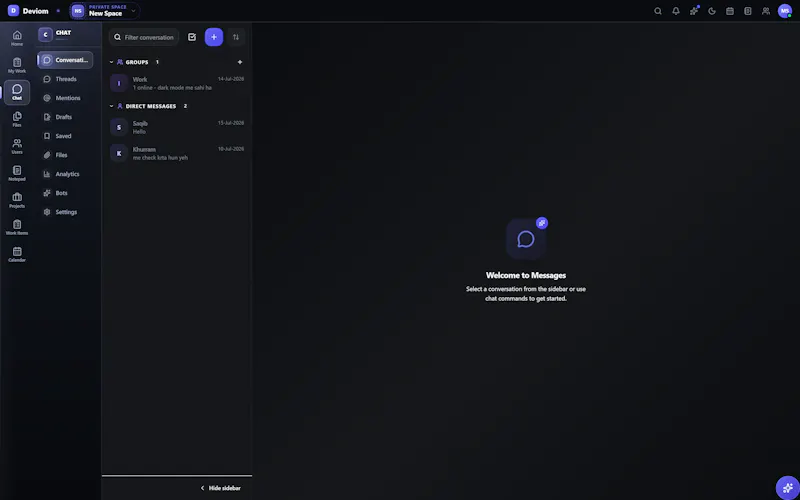The width and height of the screenshot is (800, 500).
Task: Click in the Filter conversation search field
Action: [x=144, y=37]
